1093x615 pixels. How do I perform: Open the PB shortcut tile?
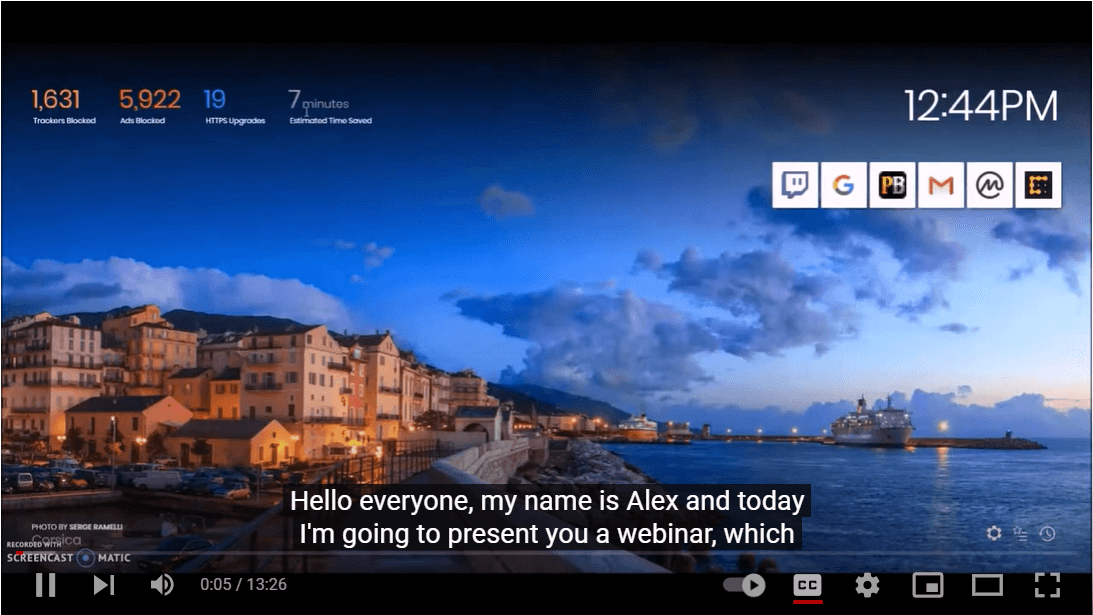click(x=892, y=185)
